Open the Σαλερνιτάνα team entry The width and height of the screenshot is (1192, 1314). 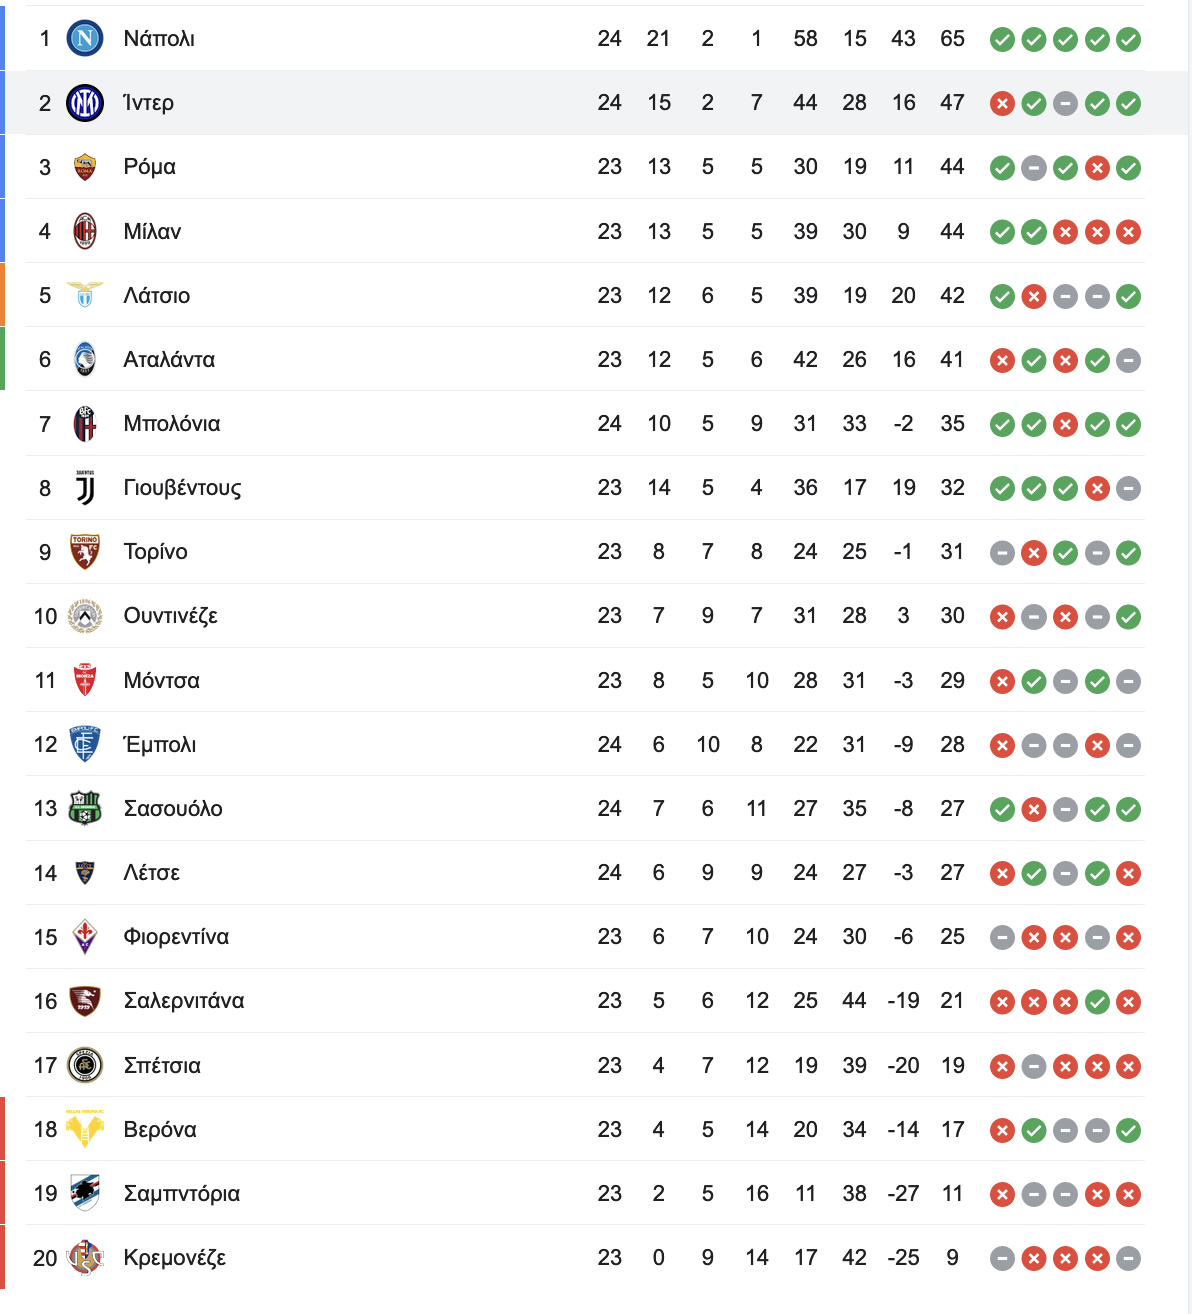pos(585,1001)
